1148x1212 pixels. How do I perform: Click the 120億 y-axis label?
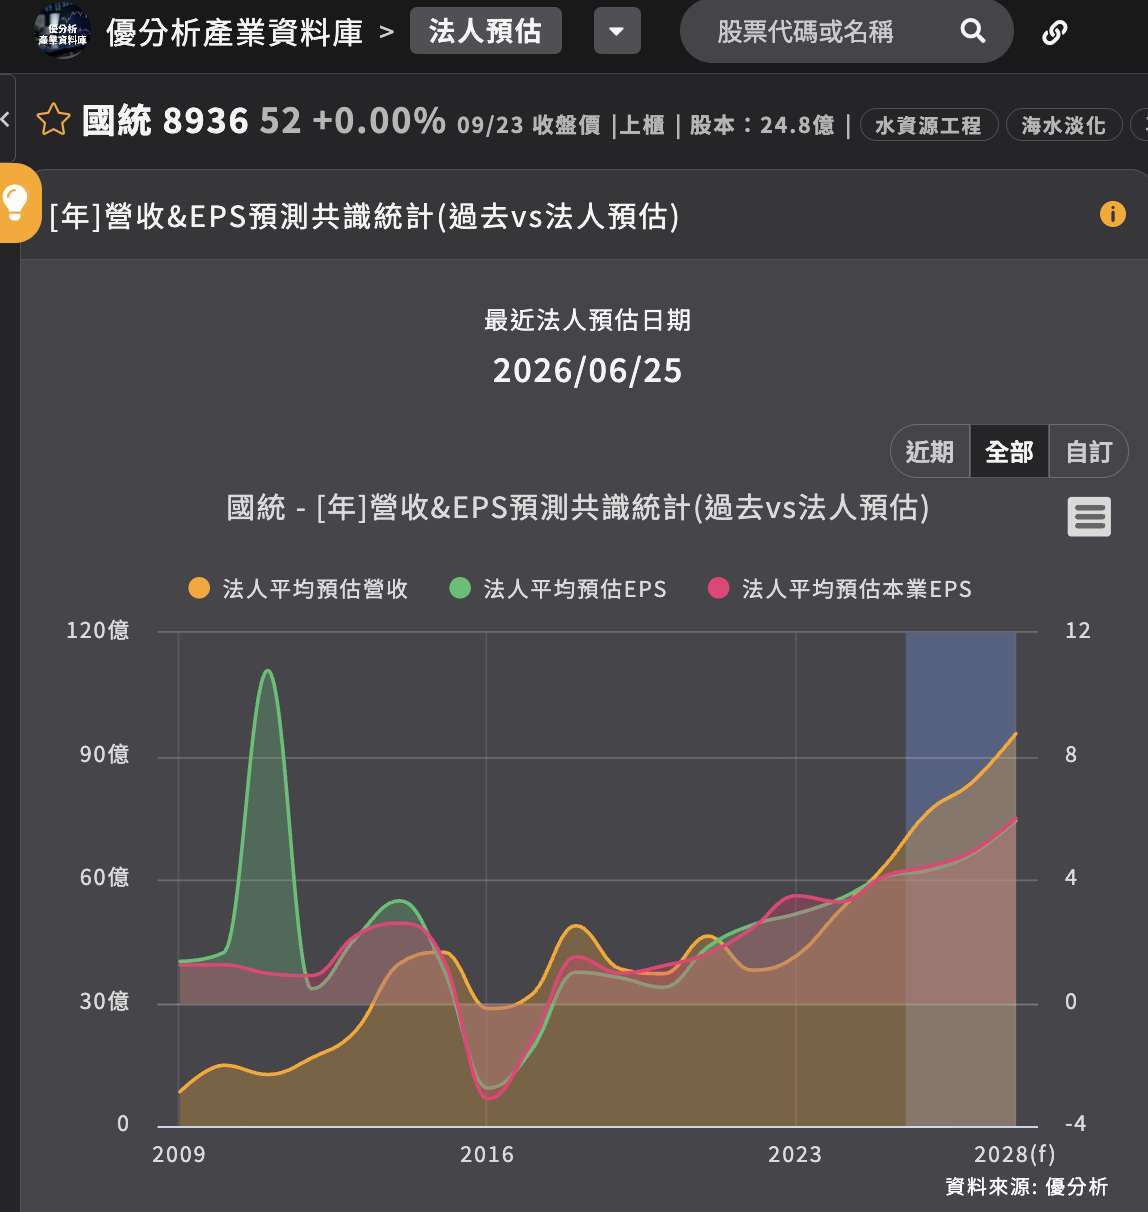click(x=98, y=631)
